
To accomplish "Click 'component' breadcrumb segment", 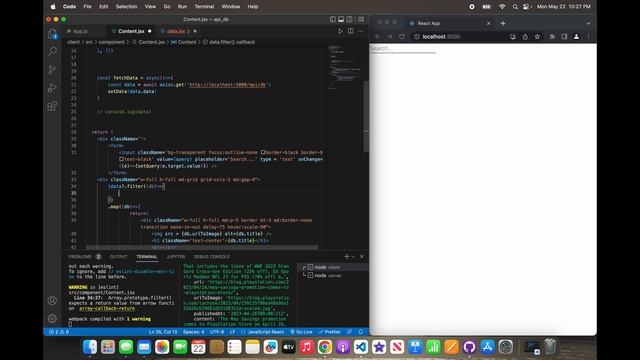I will click(111, 42).
